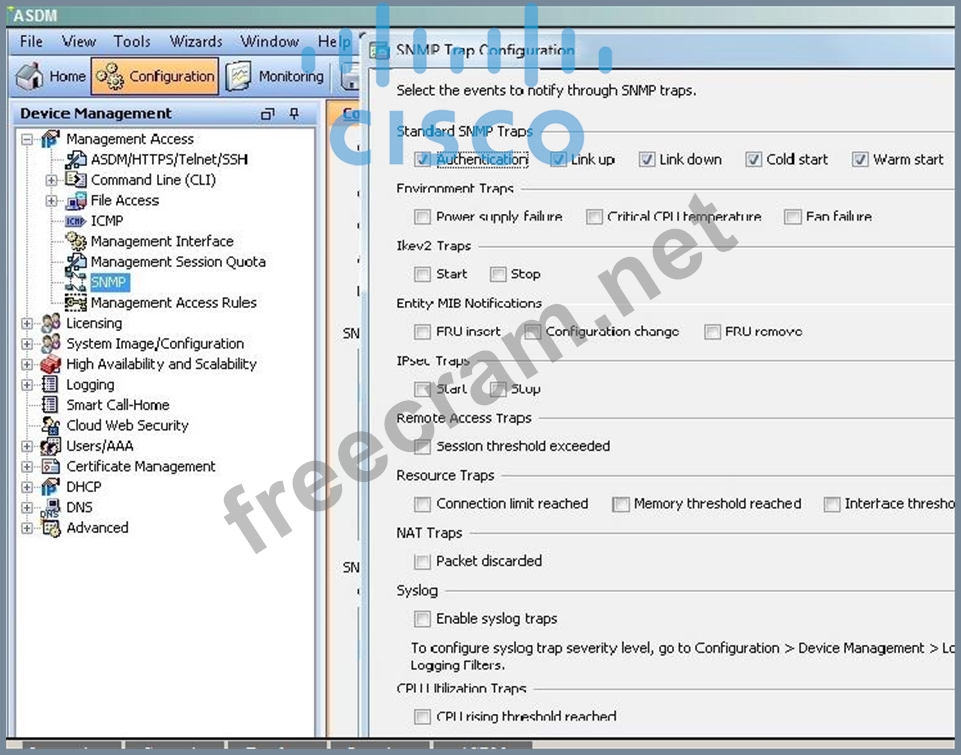Viewport: 961px width, 755px height.
Task: Open Cloud Web Security node icon
Action: (x=50, y=425)
